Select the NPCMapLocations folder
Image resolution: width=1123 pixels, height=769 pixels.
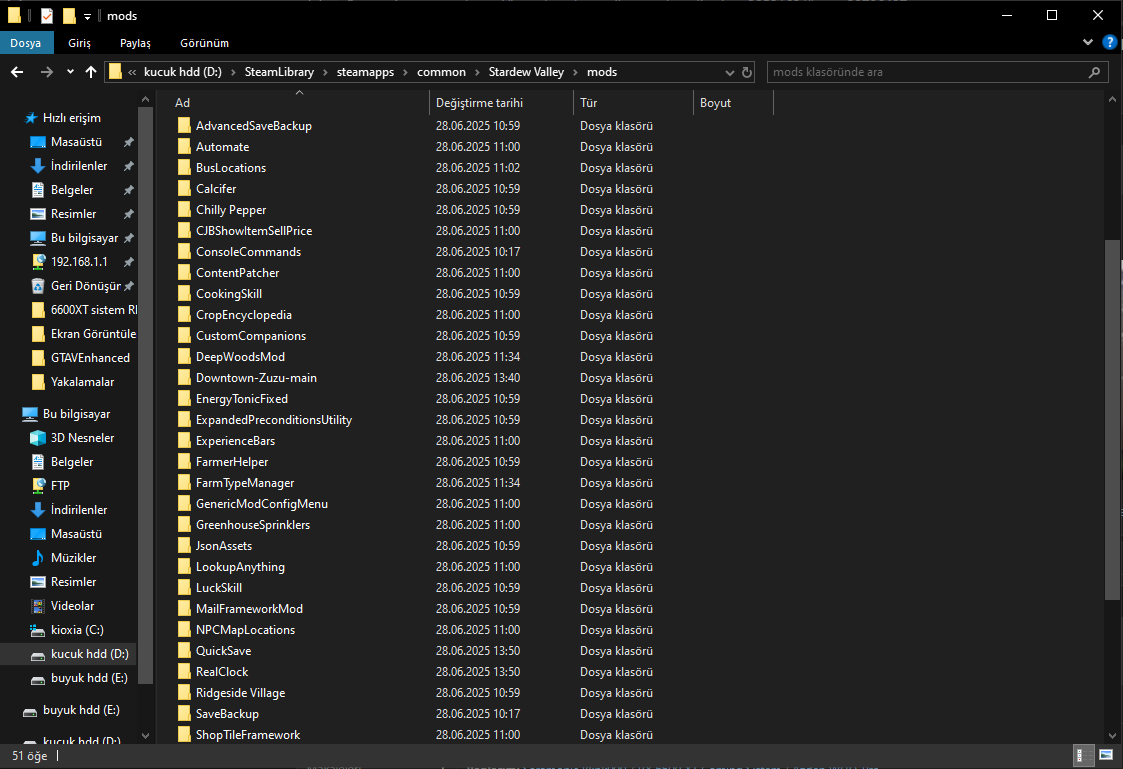[246, 629]
